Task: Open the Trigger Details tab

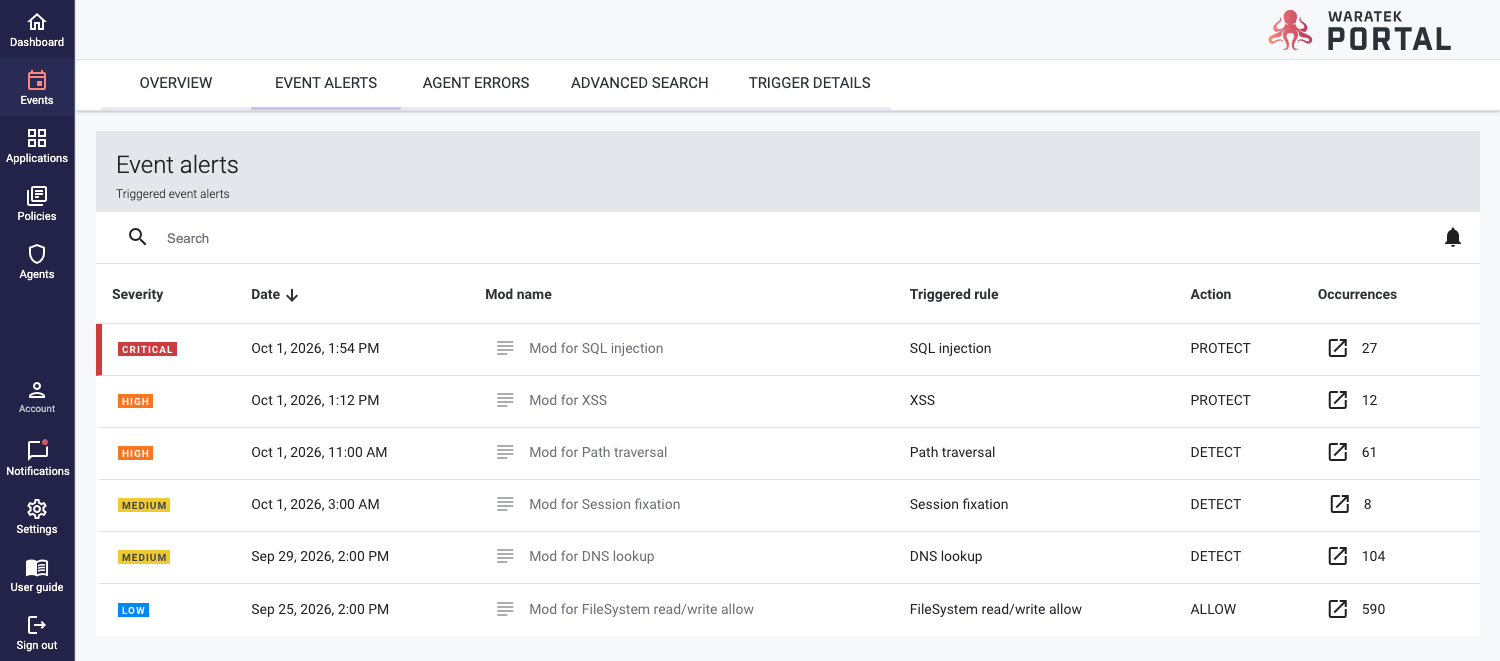Action: pyautogui.click(x=810, y=83)
